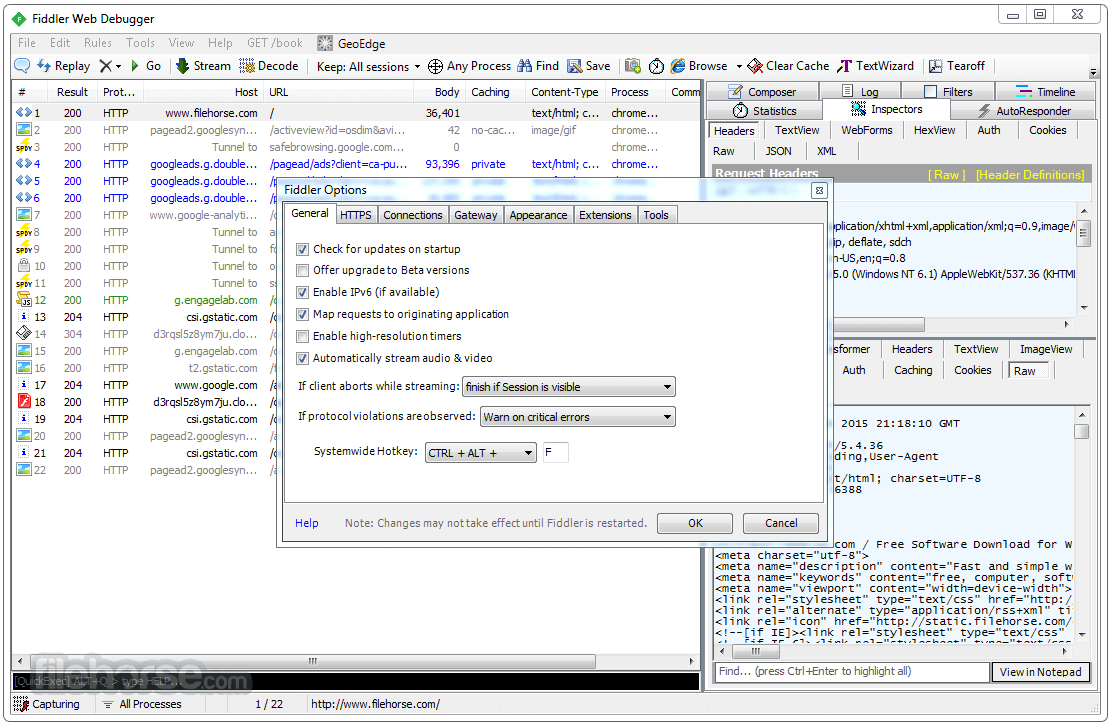Click the Find highlight search box

click(852, 671)
